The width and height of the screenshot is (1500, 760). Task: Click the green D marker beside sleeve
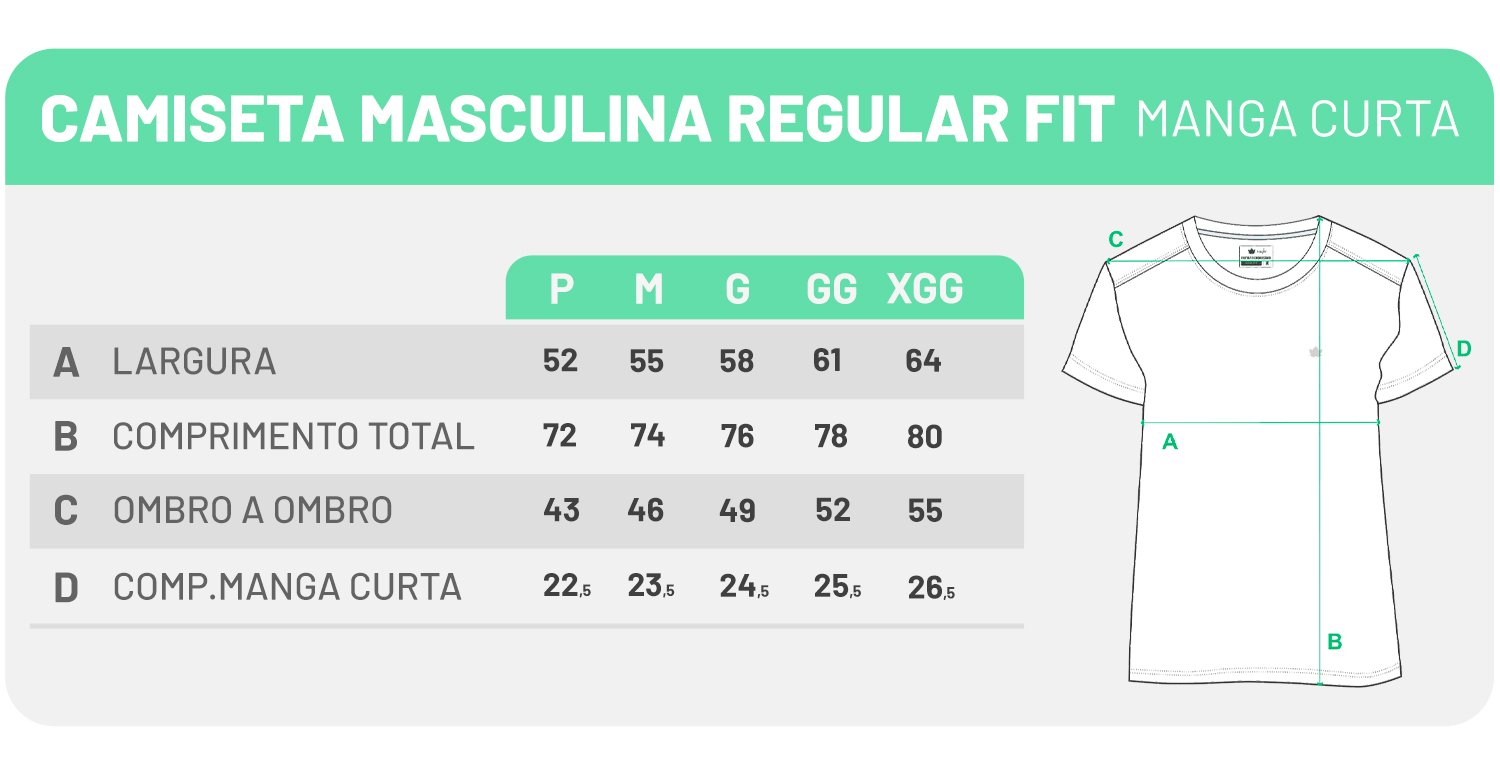tap(1463, 349)
